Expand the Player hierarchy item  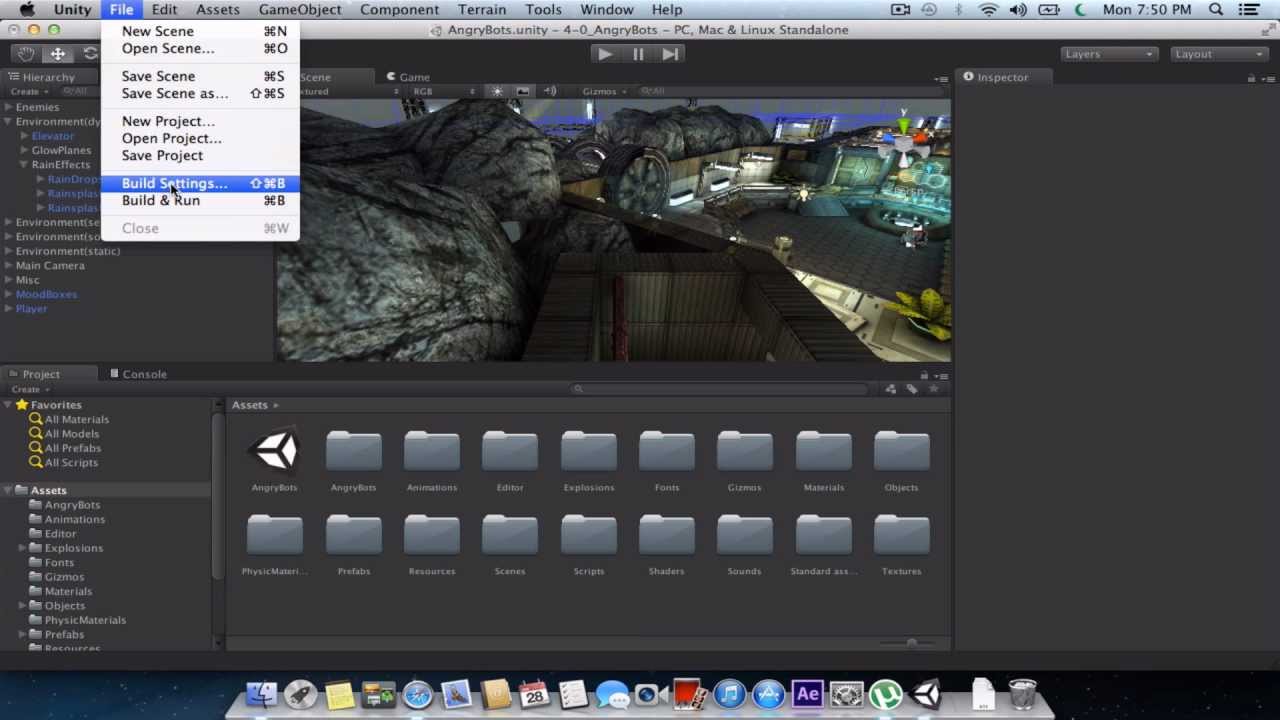point(8,309)
